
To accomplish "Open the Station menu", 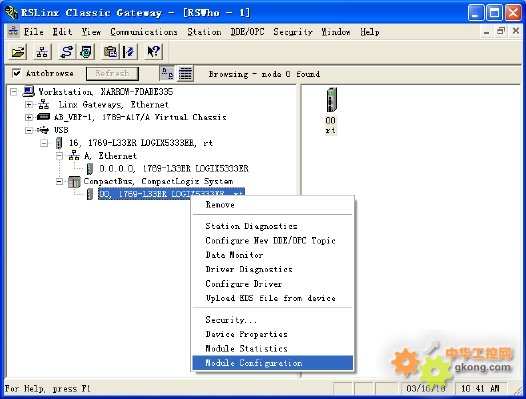I will tap(204, 32).
